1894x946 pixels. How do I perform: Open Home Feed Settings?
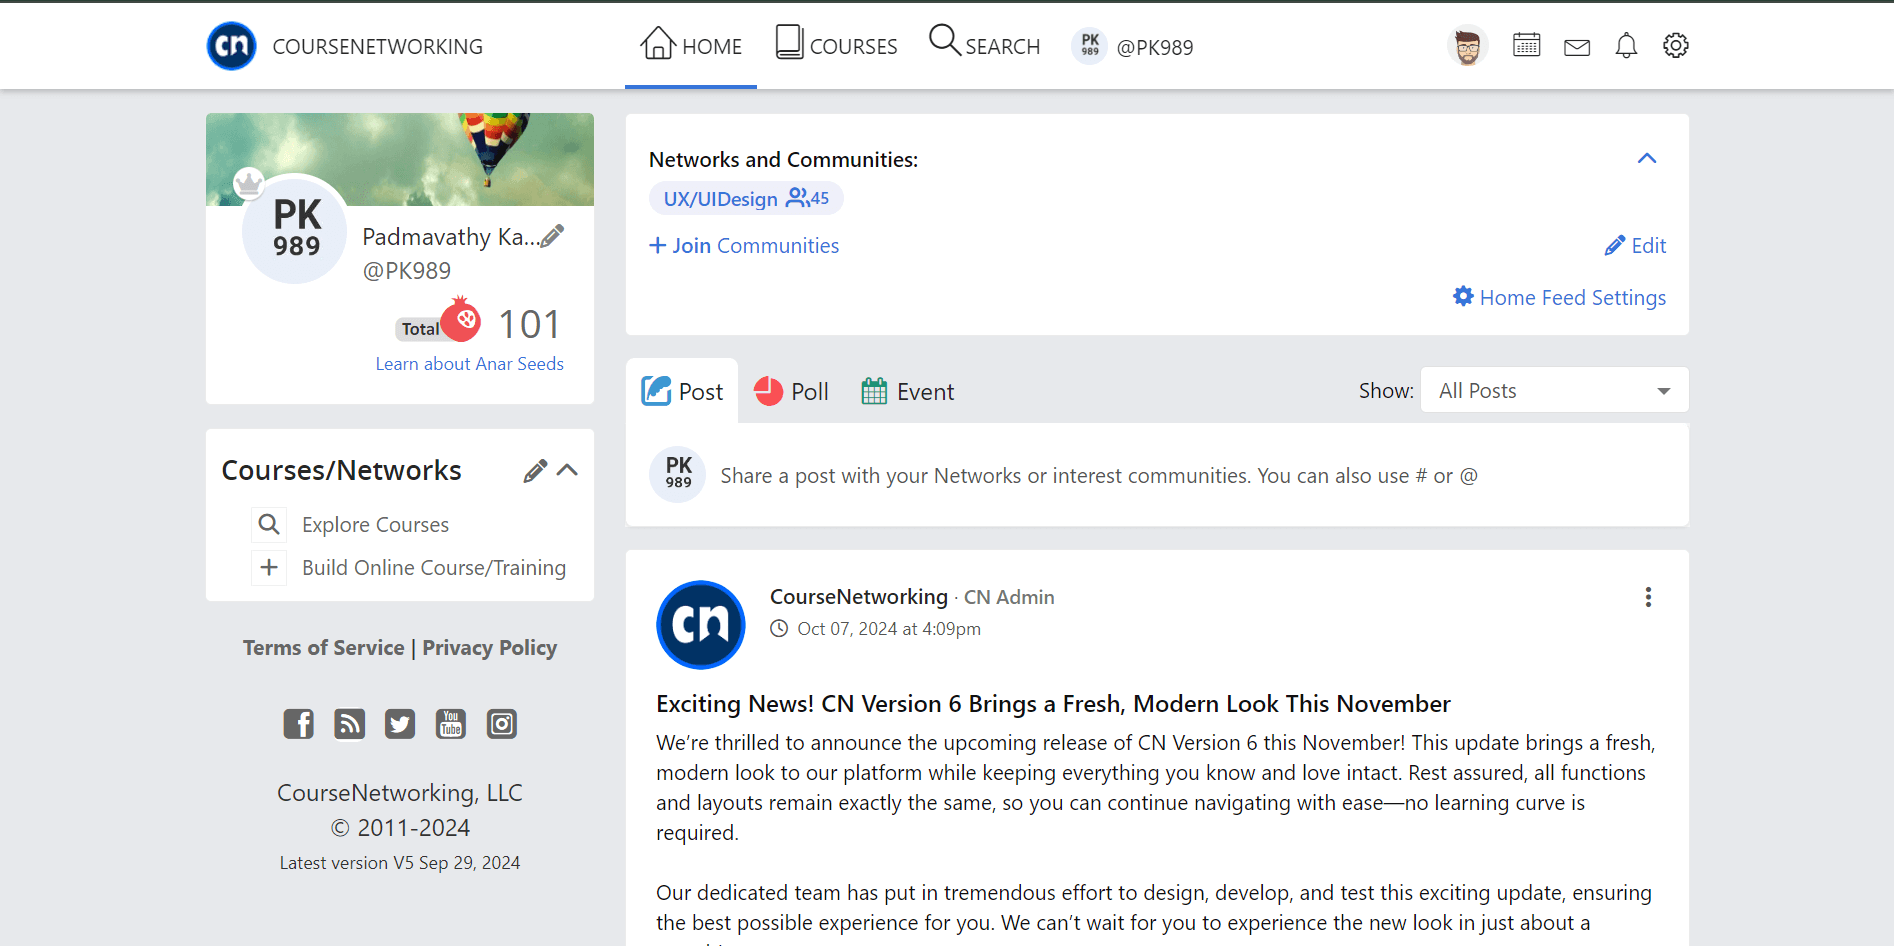(x=1559, y=297)
